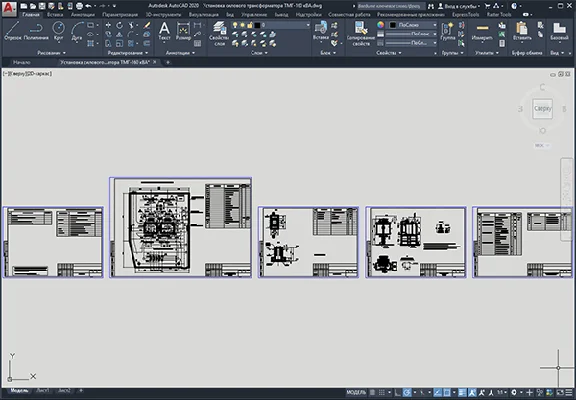
Task: Select the Отрезок line tool
Action: pos(12,31)
